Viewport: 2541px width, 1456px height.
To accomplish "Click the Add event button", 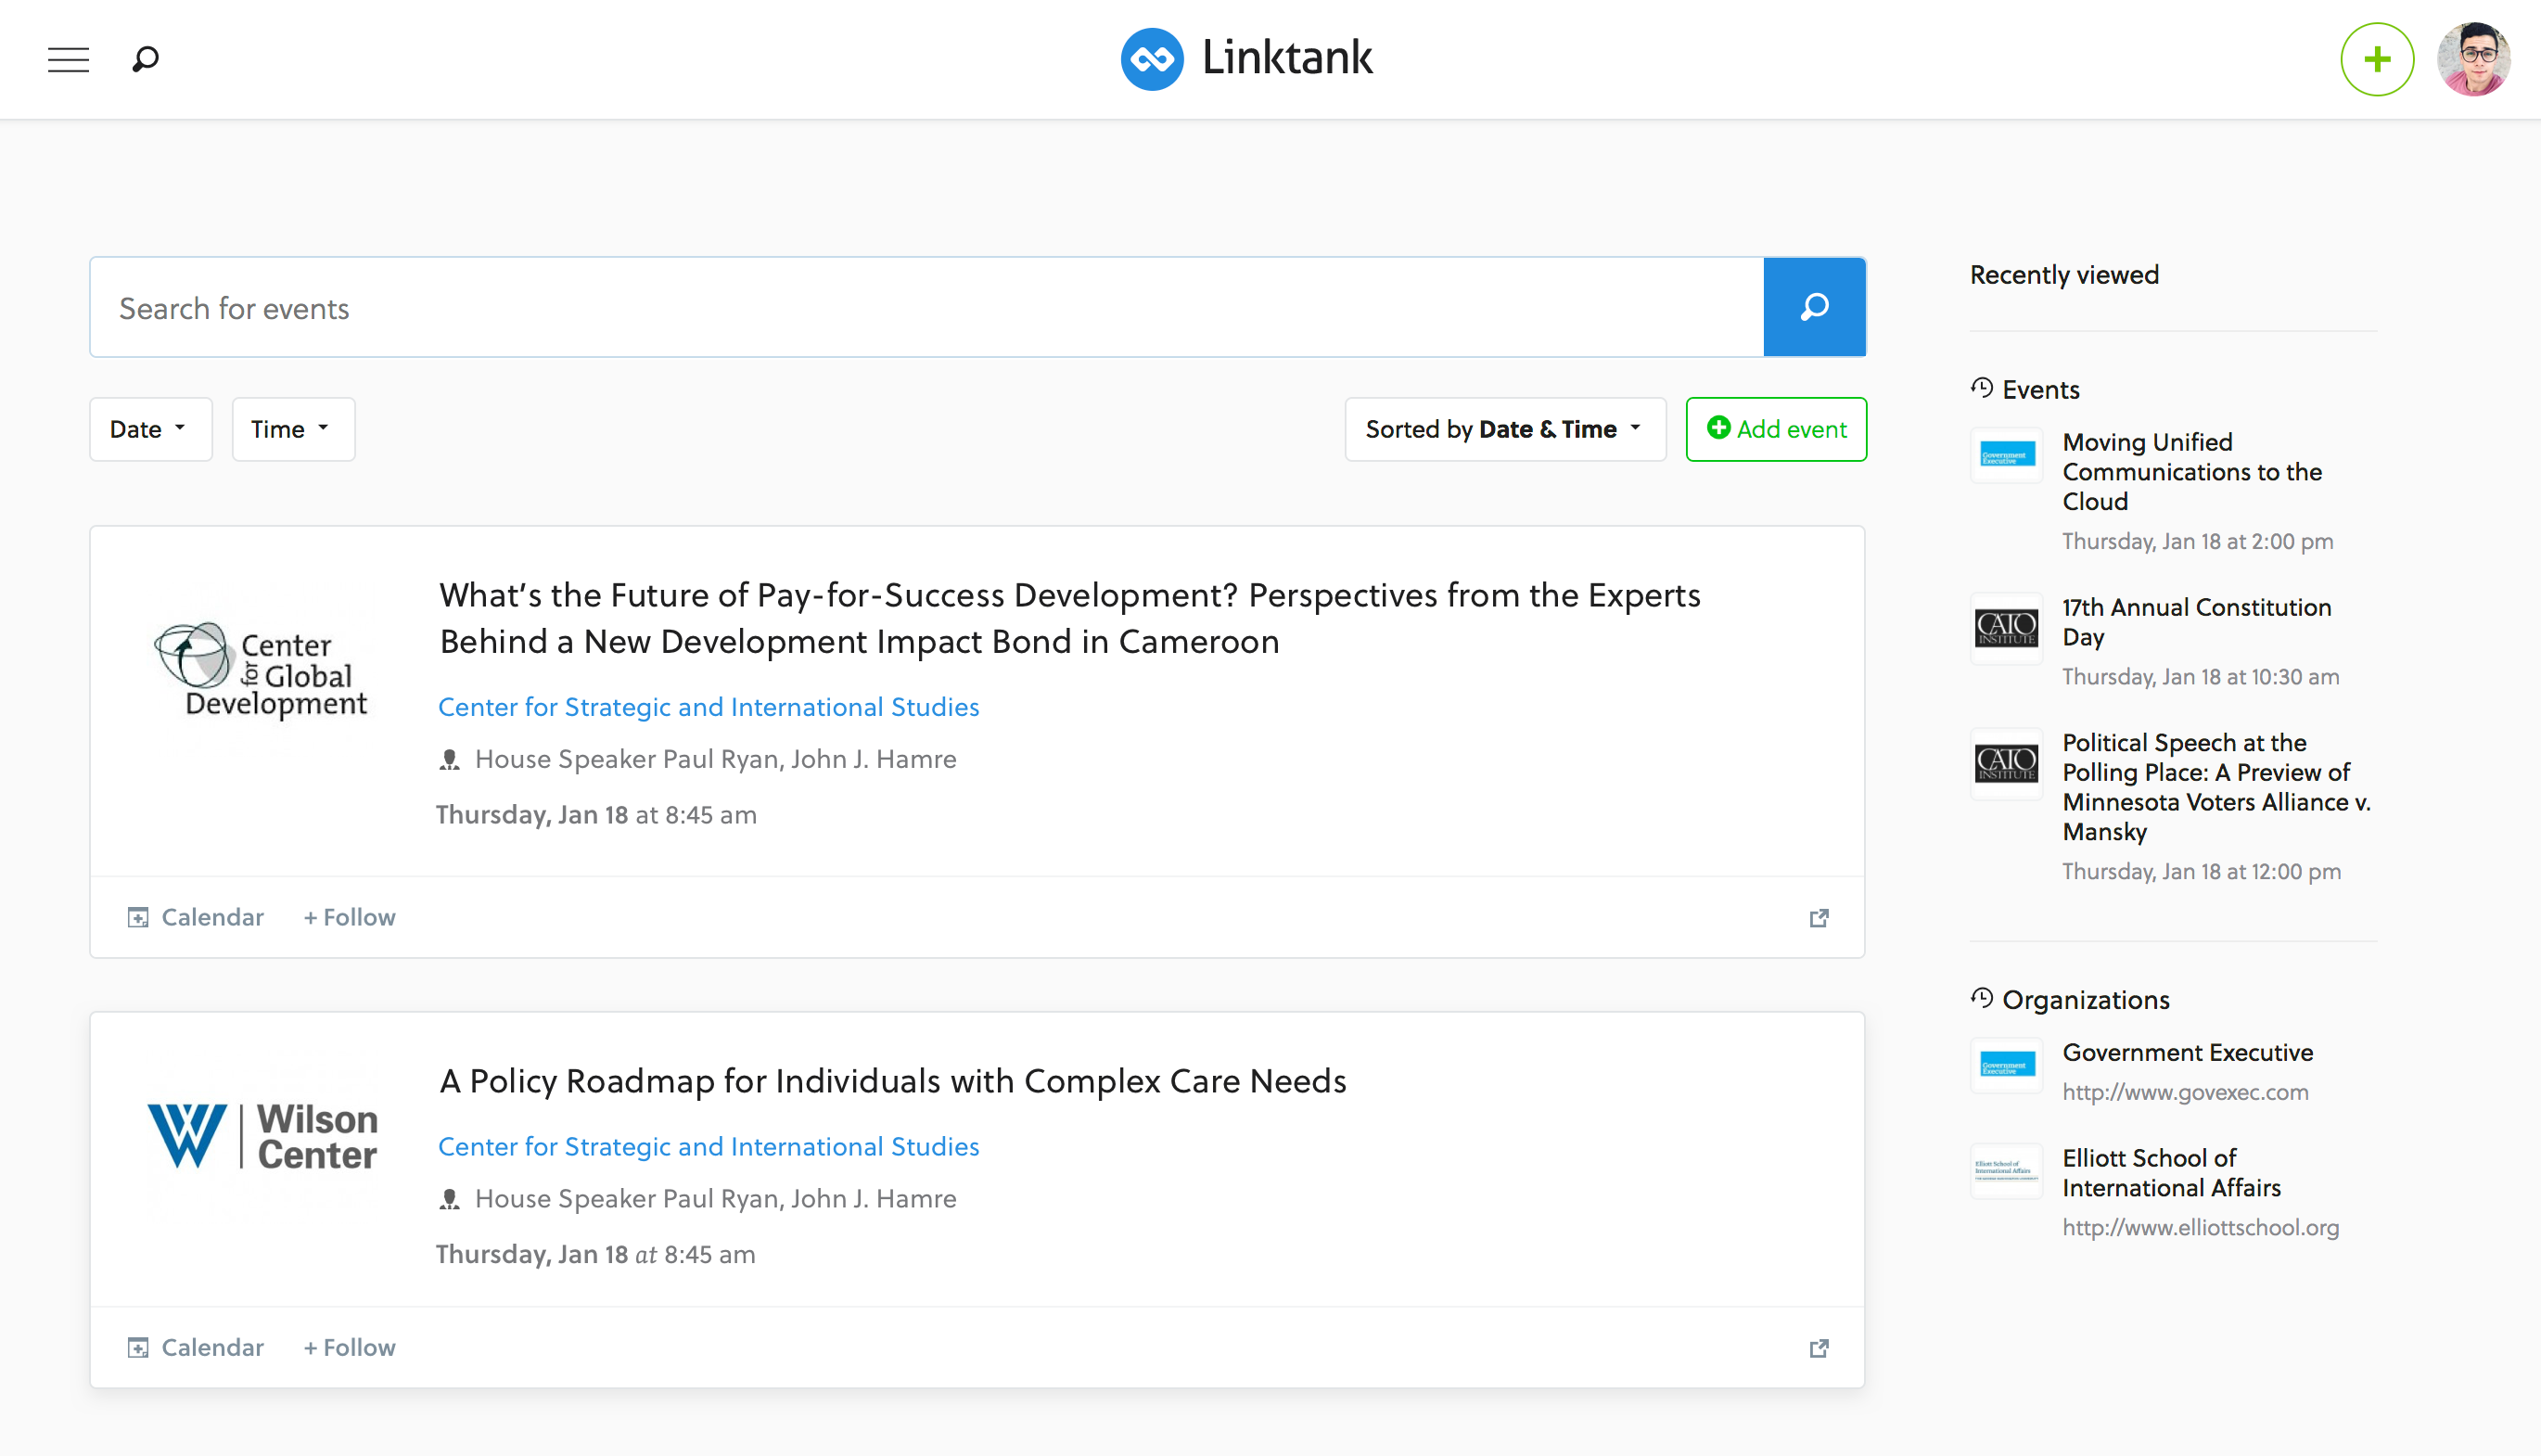I will 1776,429.
